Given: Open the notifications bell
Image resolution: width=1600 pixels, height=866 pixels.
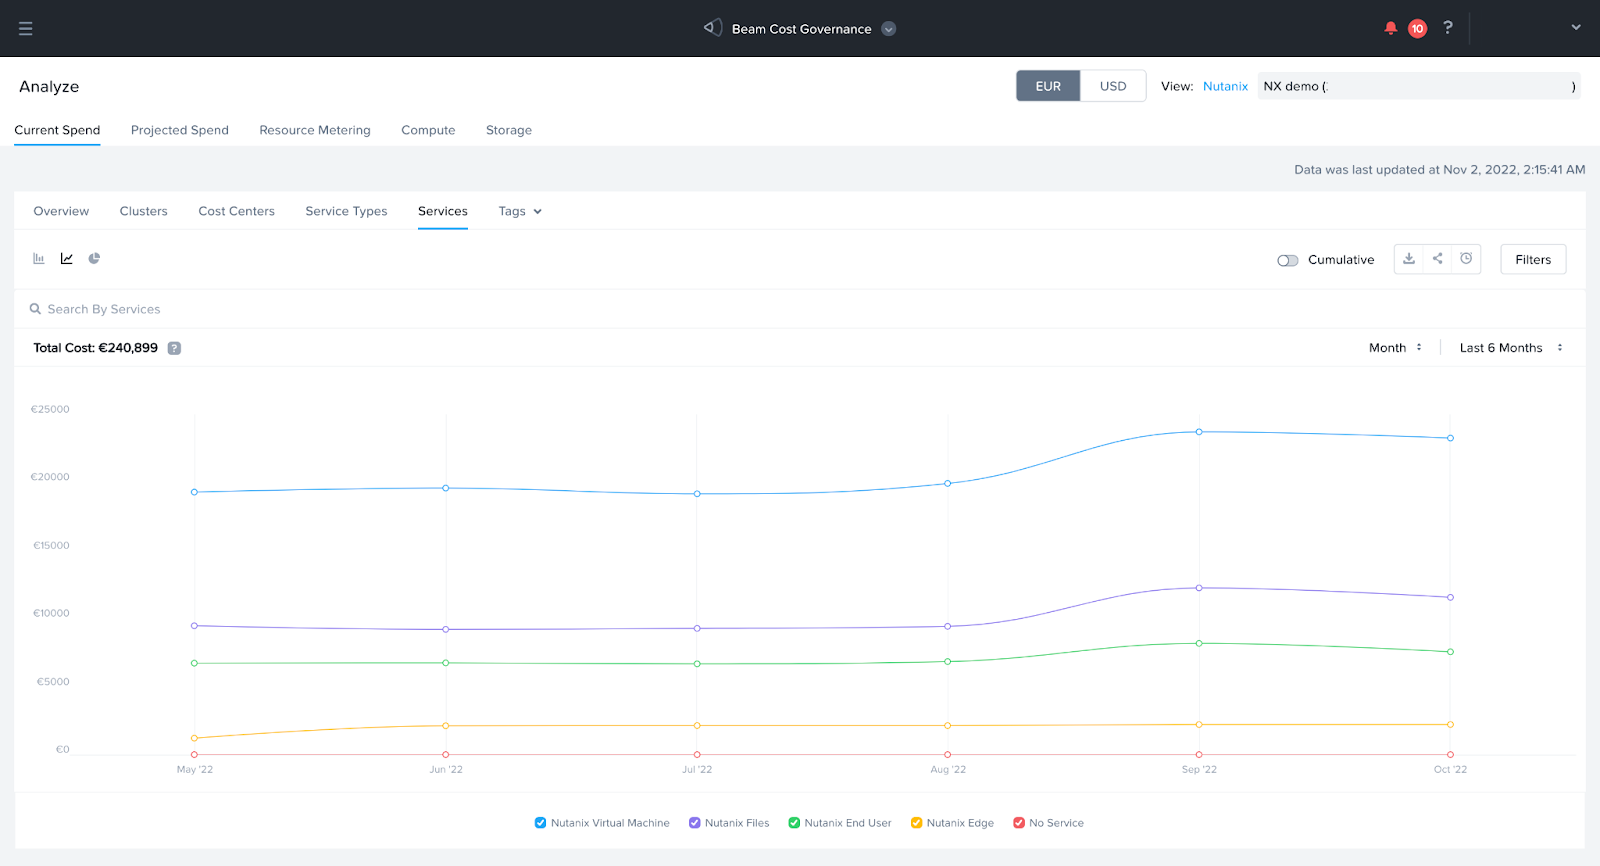Looking at the screenshot, I should click(1390, 28).
